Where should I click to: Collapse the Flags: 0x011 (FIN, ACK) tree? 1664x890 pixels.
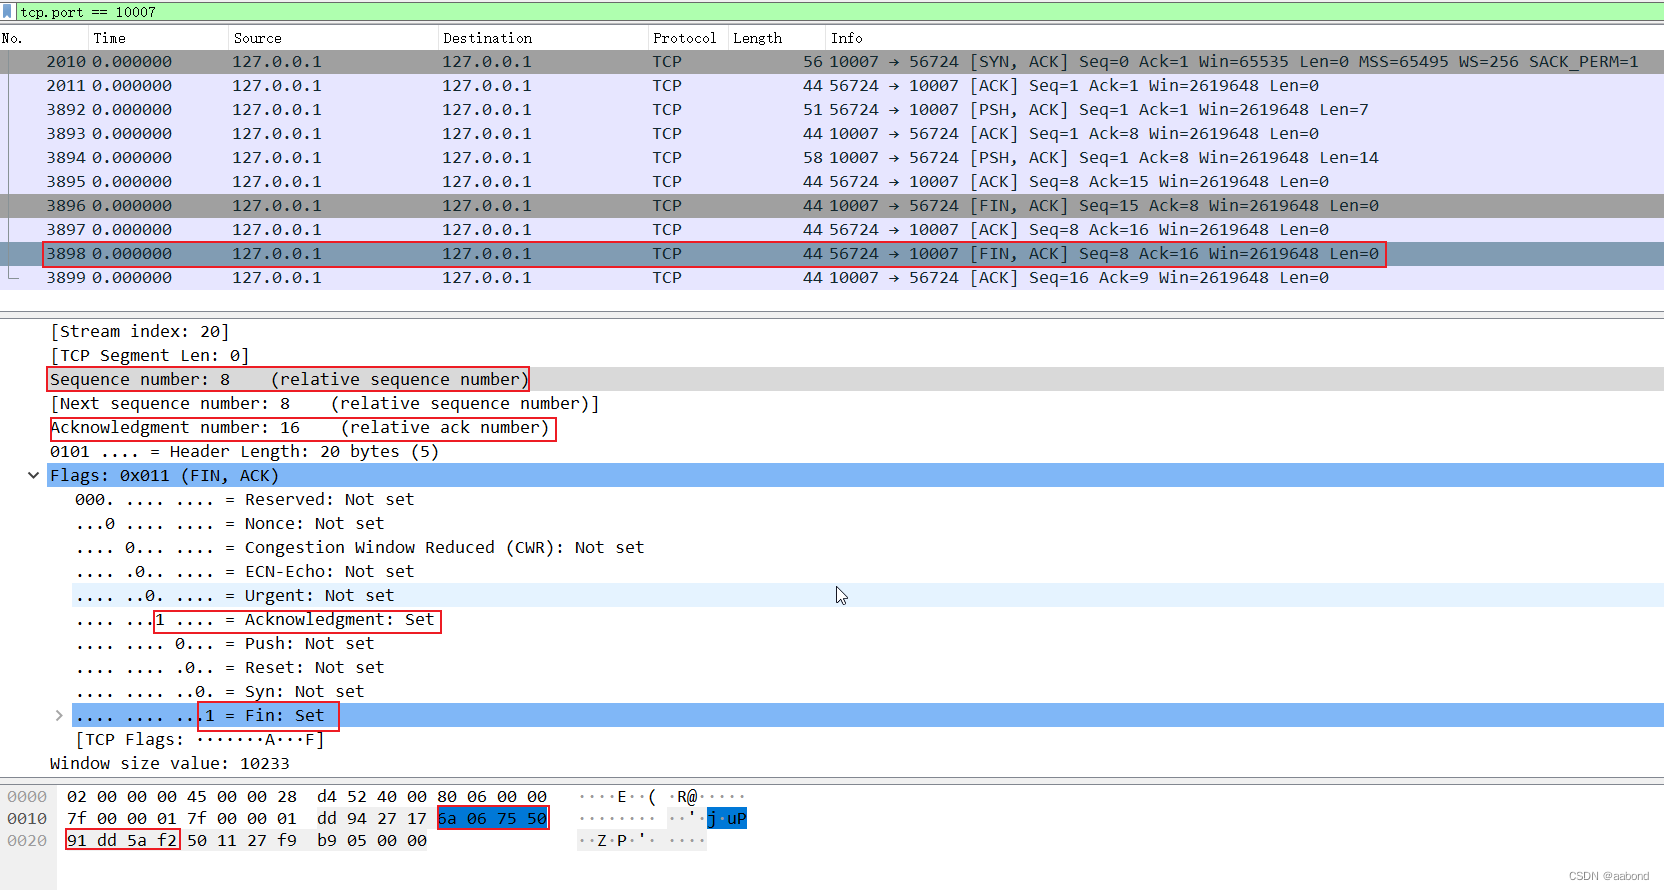click(34, 476)
